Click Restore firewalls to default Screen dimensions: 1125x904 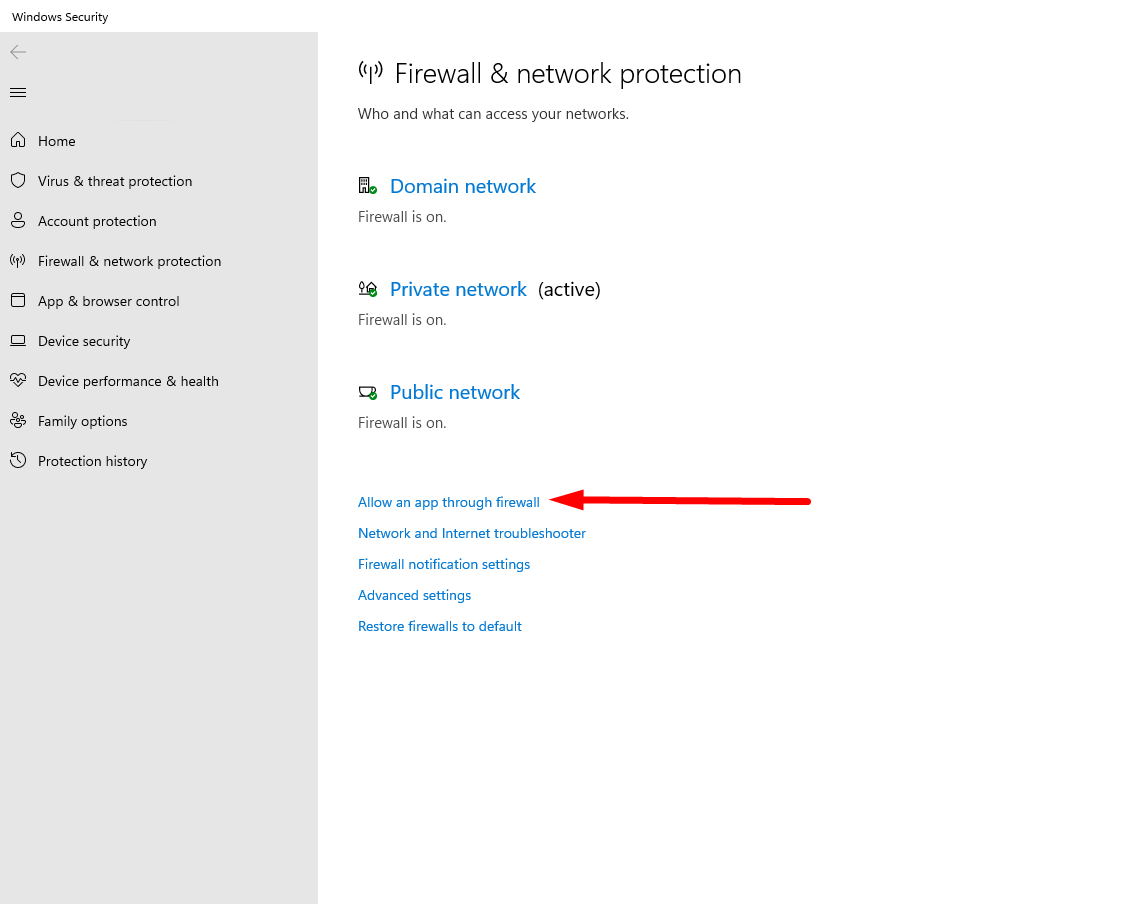(440, 626)
